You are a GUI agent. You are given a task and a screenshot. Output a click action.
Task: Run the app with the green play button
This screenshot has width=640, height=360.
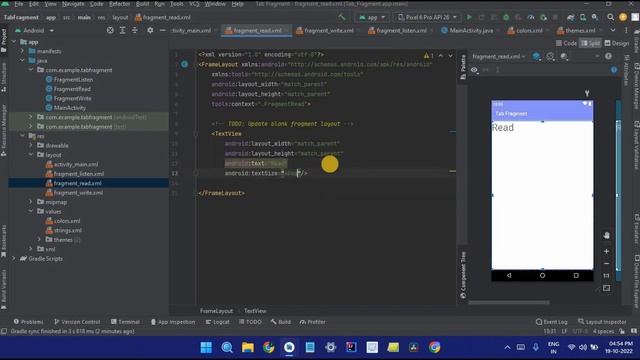pyautogui.click(x=469, y=17)
